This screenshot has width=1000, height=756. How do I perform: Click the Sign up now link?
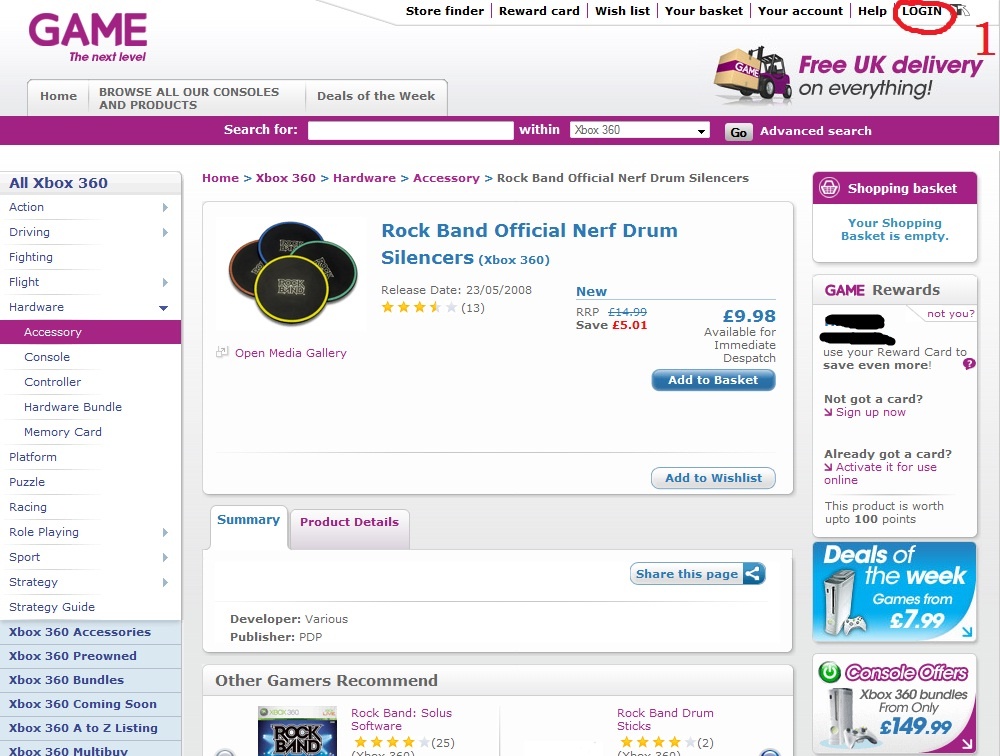(x=871, y=412)
